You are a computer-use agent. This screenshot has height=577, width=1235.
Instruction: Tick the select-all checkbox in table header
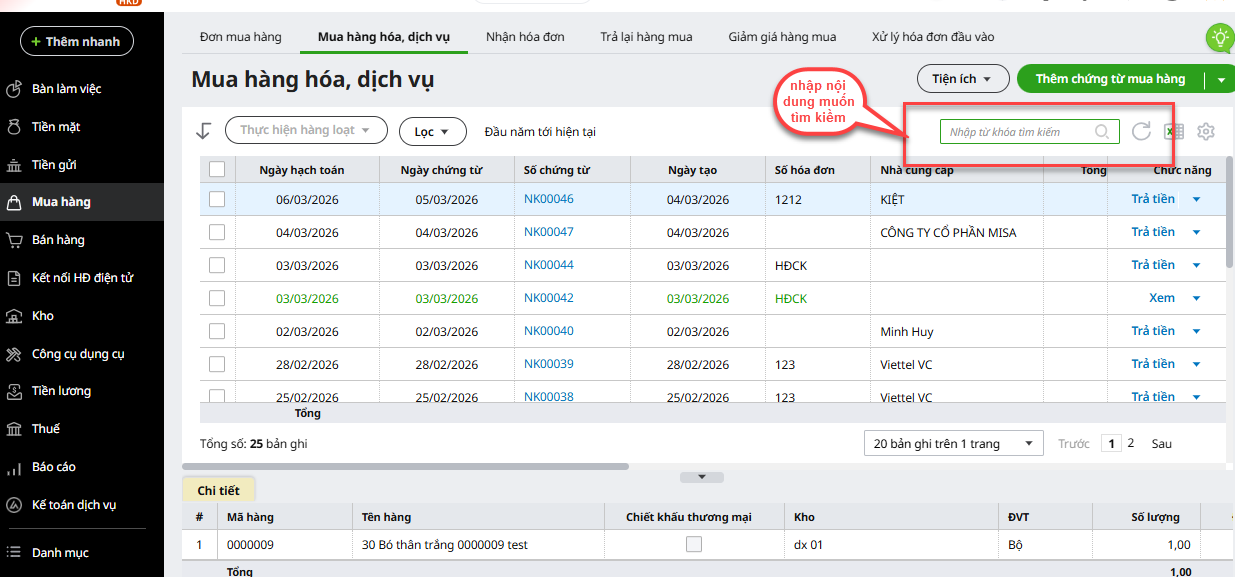217,169
